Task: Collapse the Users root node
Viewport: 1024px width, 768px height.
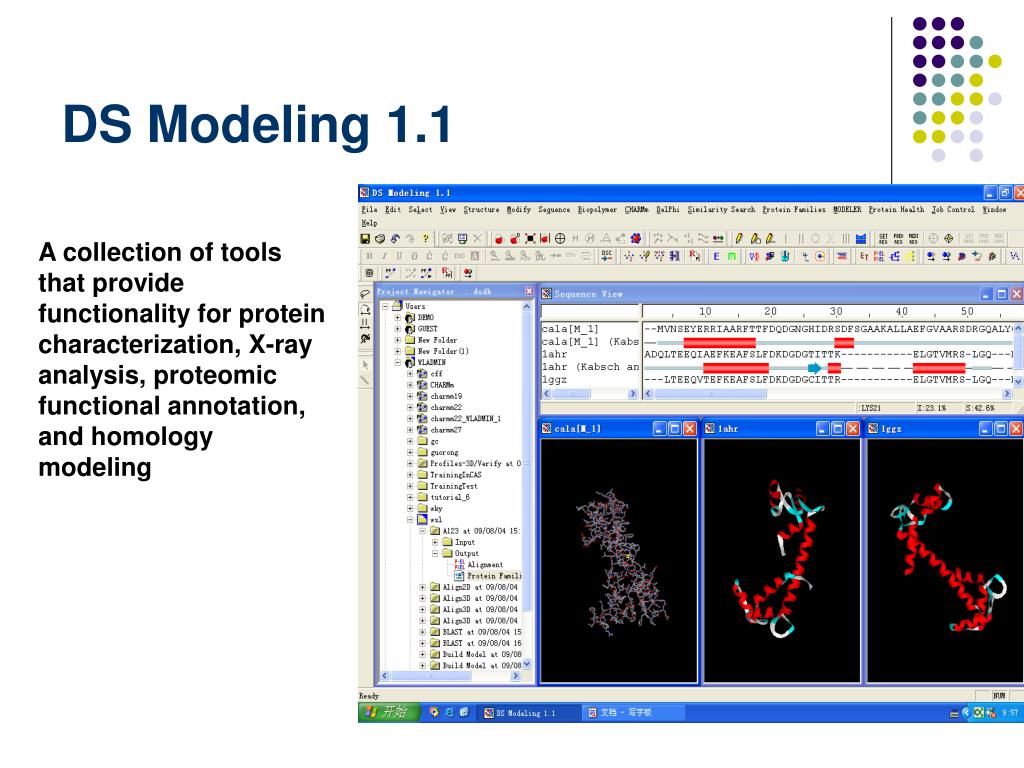Action: pyautogui.click(x=385, y=306)
